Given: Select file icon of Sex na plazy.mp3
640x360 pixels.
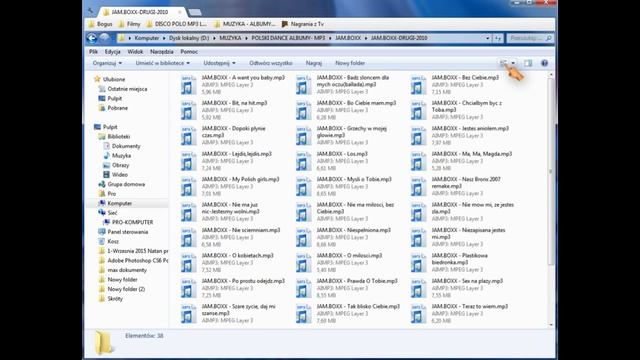Looking at the screenshot, I should click(x=418, y=288).
